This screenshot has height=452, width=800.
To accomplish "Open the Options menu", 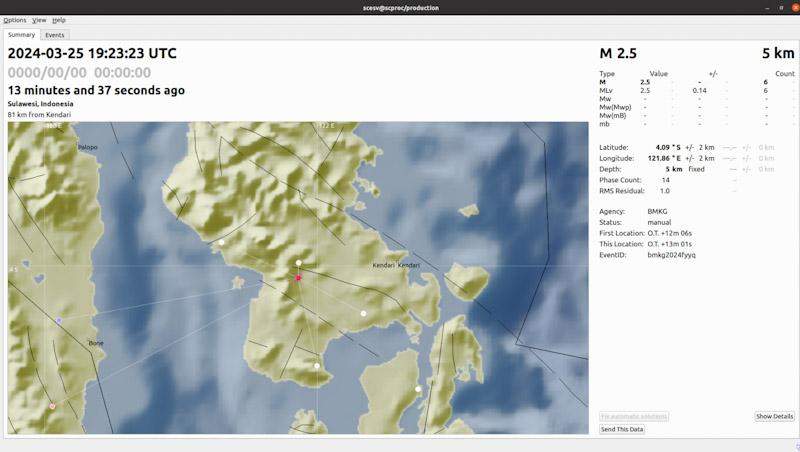I will [x=15, y=20].
